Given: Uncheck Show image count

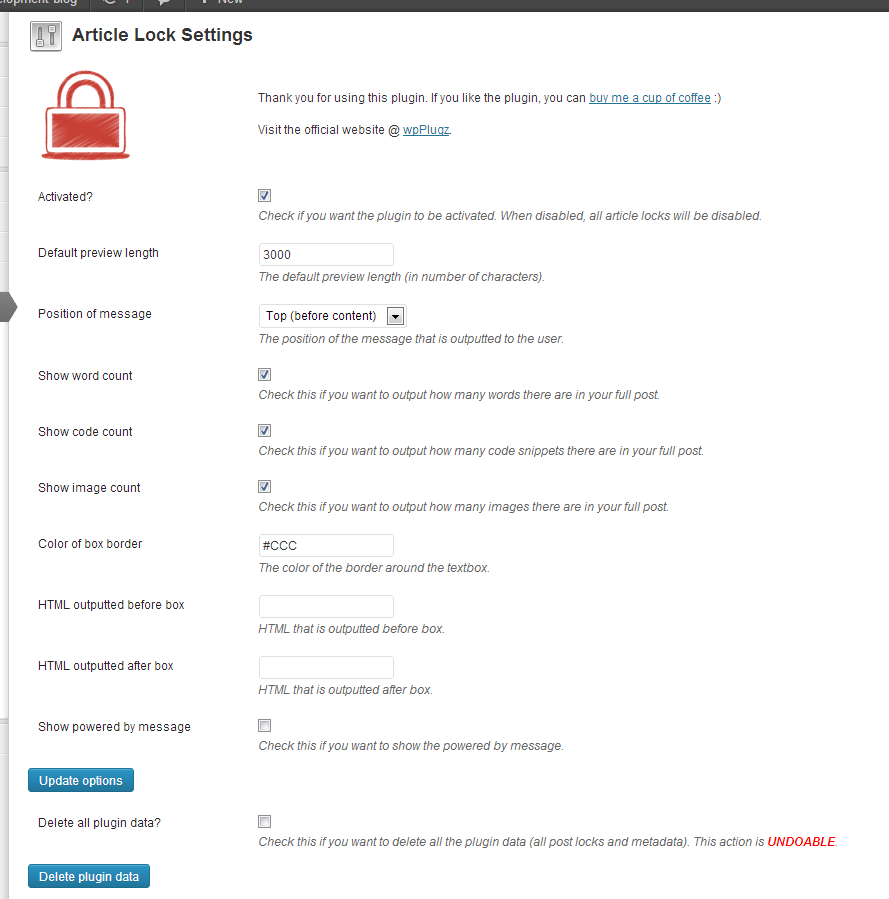Looking at the screenshot, I should pos(264,486).
